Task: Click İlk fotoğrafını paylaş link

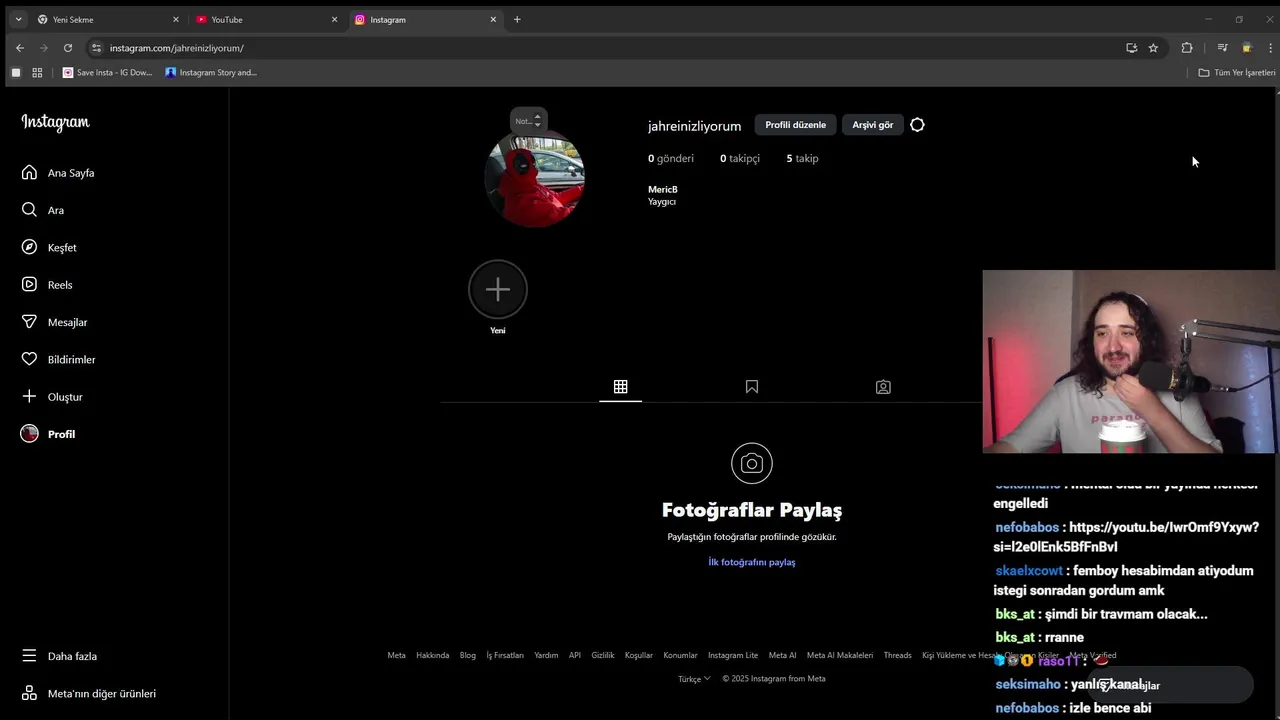Action: [x=752, y=562]
